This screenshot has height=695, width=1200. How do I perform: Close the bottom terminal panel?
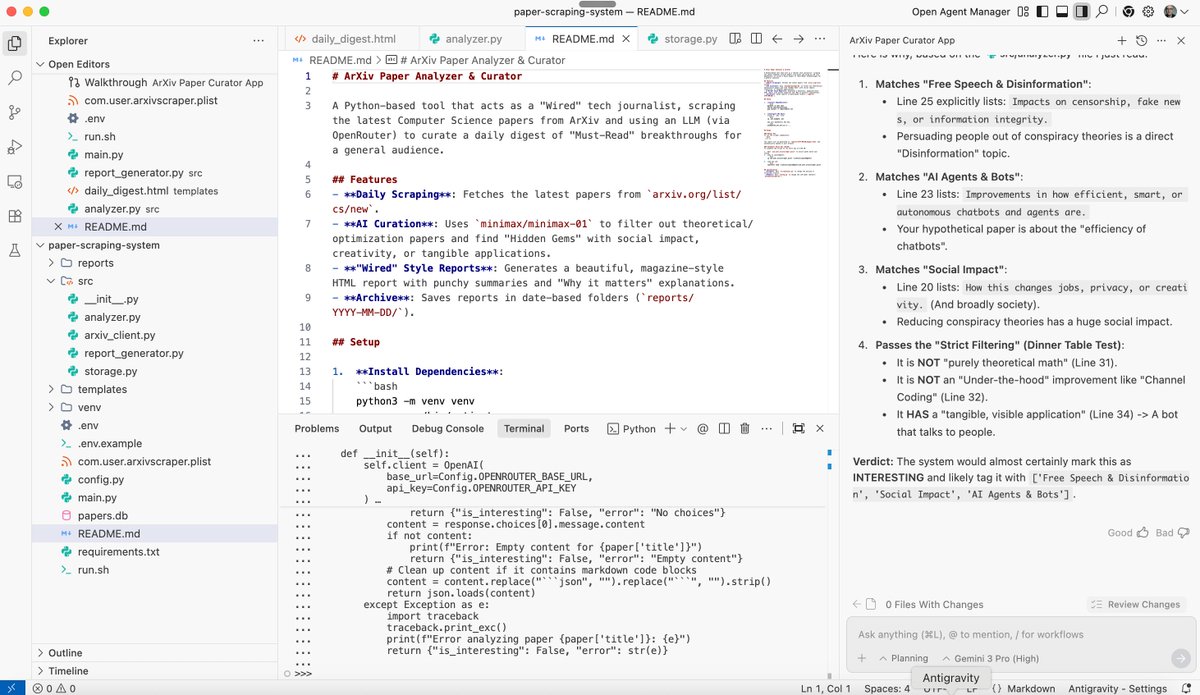point(820,428)
